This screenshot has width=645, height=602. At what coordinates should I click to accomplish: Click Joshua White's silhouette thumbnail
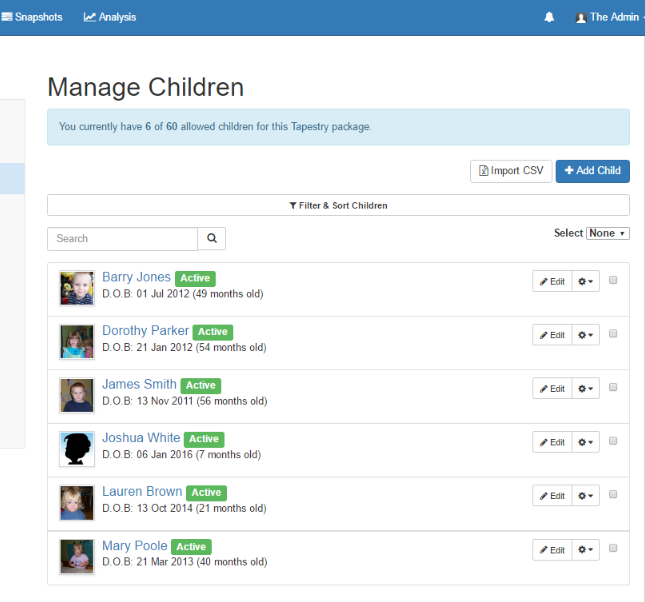click(x=77, y=449)
